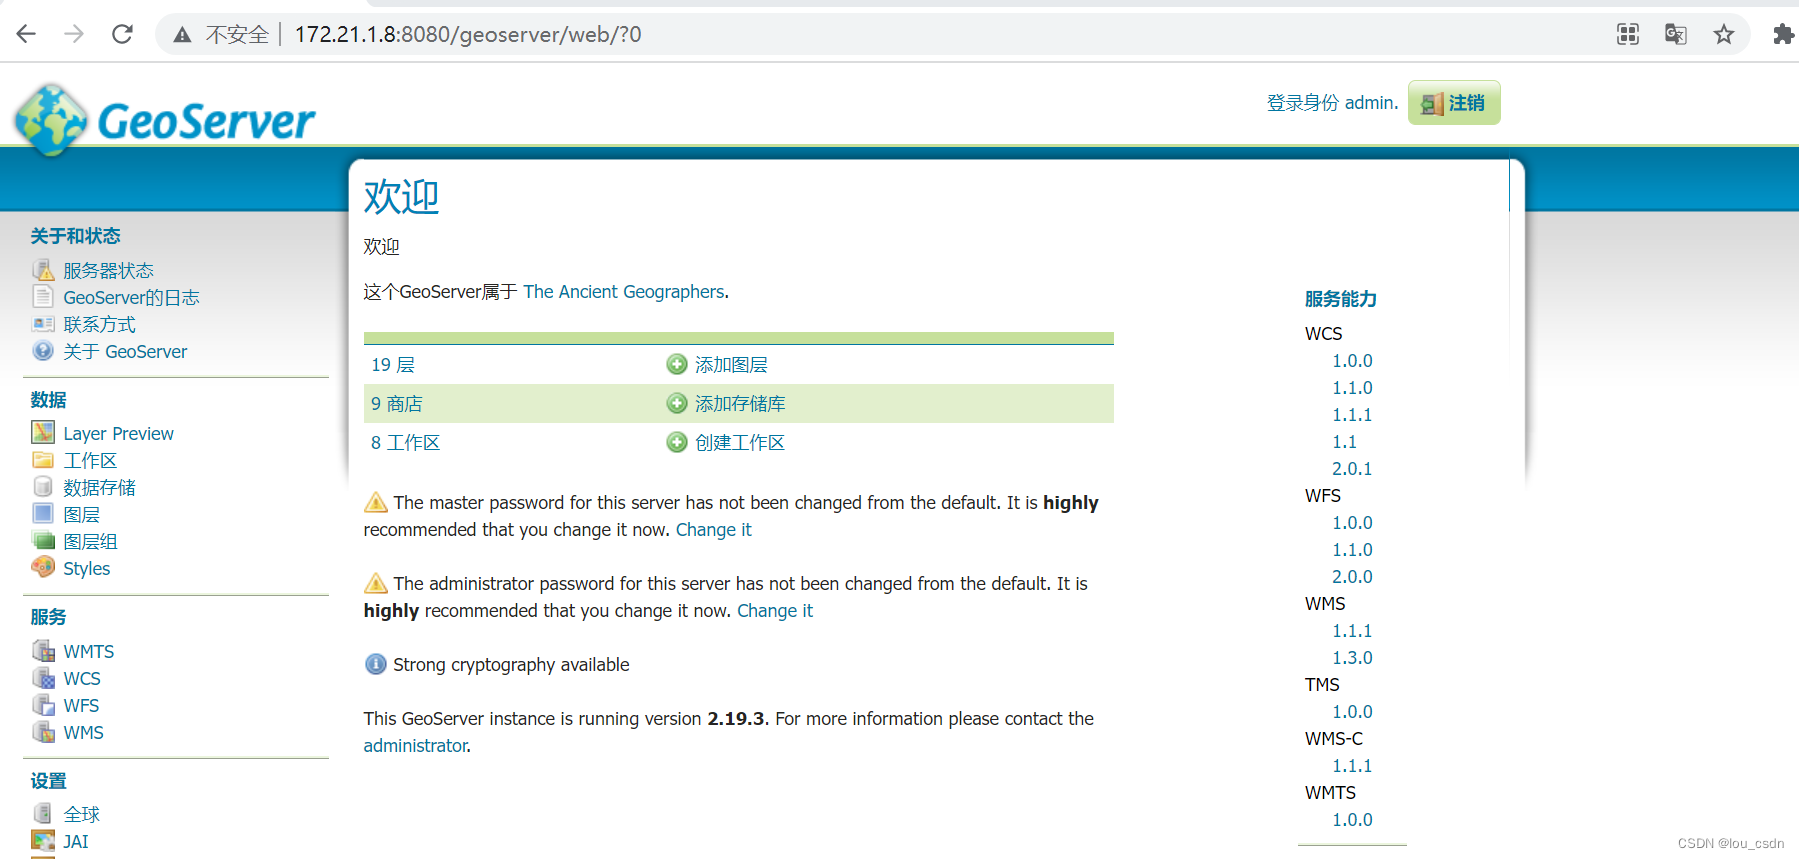Viewport: 1799px width, 859px height.
Task: Open 图层组 layer groups page
Action: pyautogui.click(x=90, y=541)
